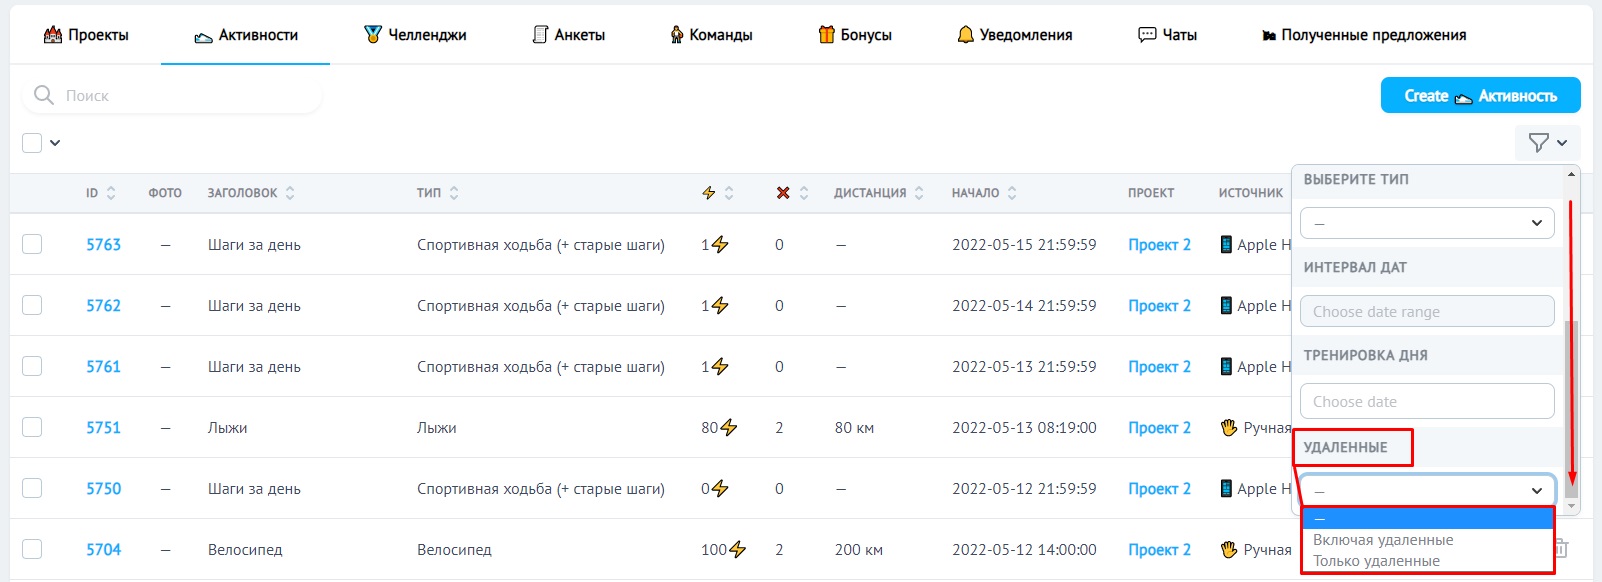Select checkbox for row 5763

click(x=32, y=244)
